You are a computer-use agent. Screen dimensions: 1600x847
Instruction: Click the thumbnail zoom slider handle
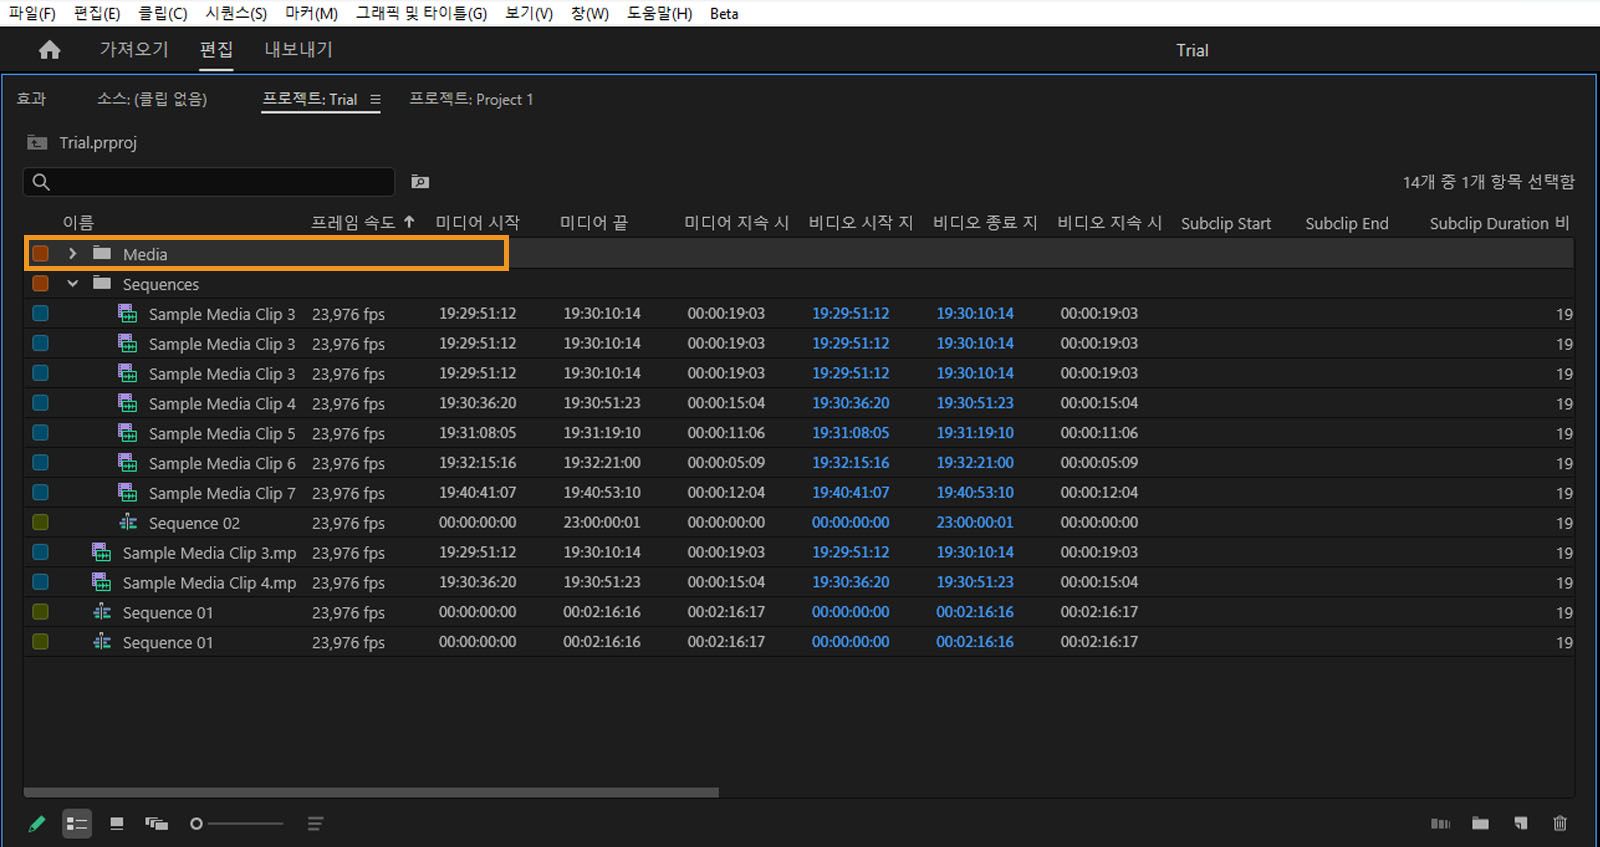[196, 824]
